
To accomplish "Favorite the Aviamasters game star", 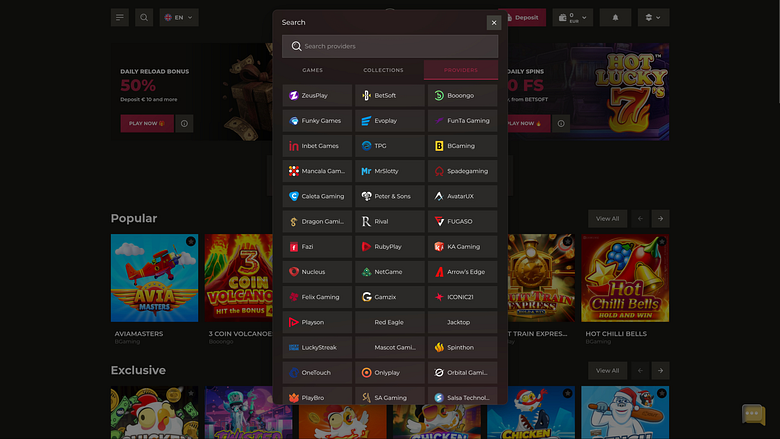I will tap(191, 242).
